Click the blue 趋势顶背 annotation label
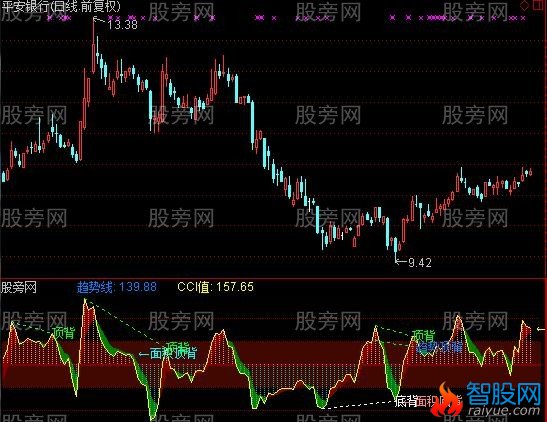 (440, 347)
